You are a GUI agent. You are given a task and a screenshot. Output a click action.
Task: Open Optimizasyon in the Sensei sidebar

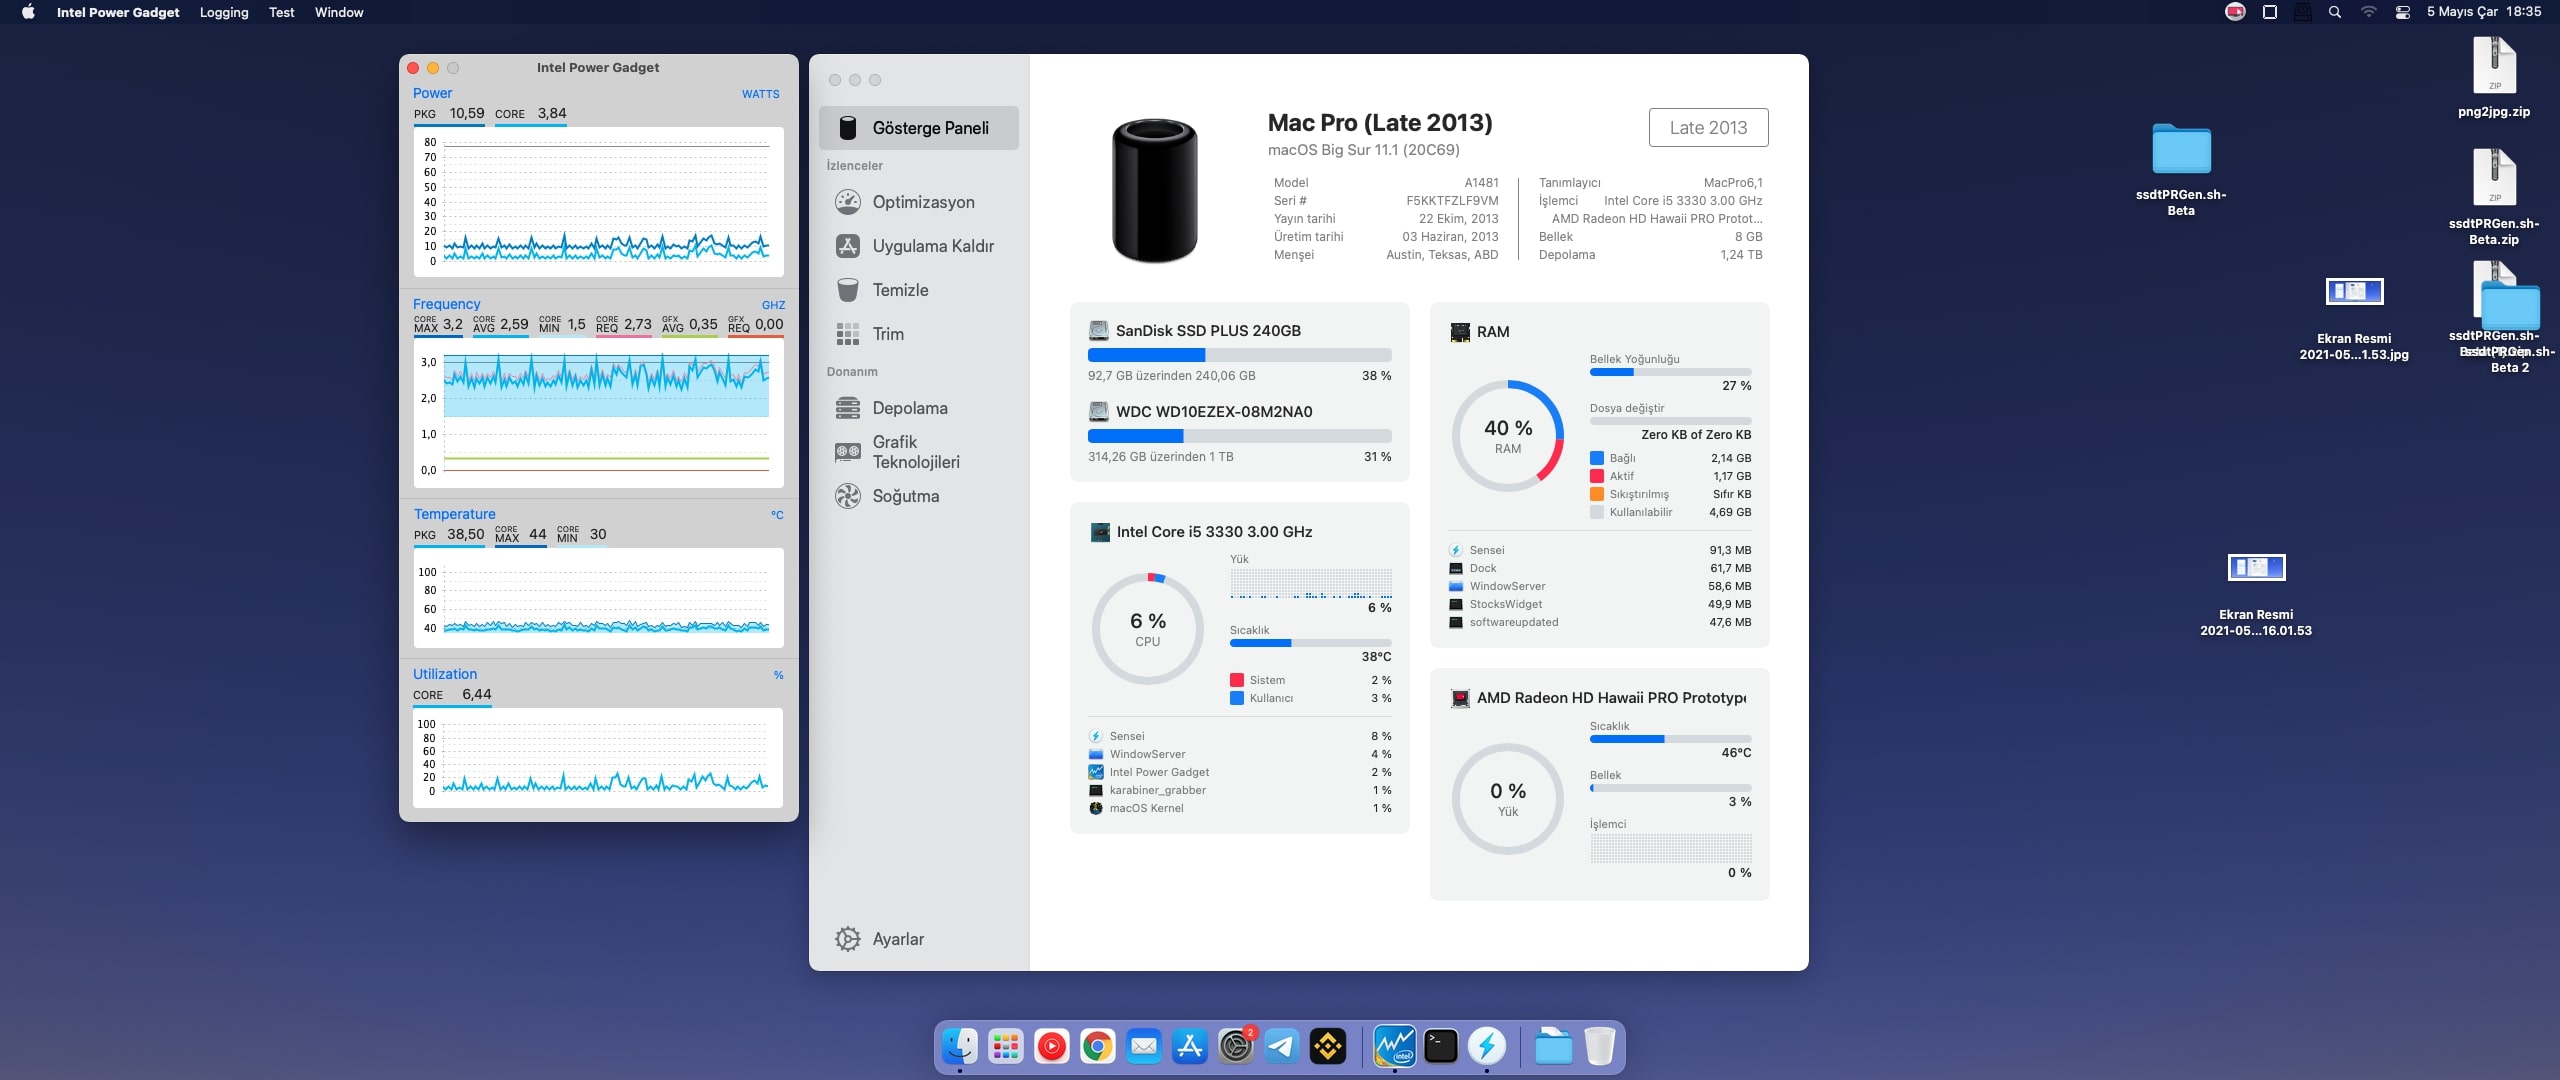pyautogui.click(x=922, y=202)
